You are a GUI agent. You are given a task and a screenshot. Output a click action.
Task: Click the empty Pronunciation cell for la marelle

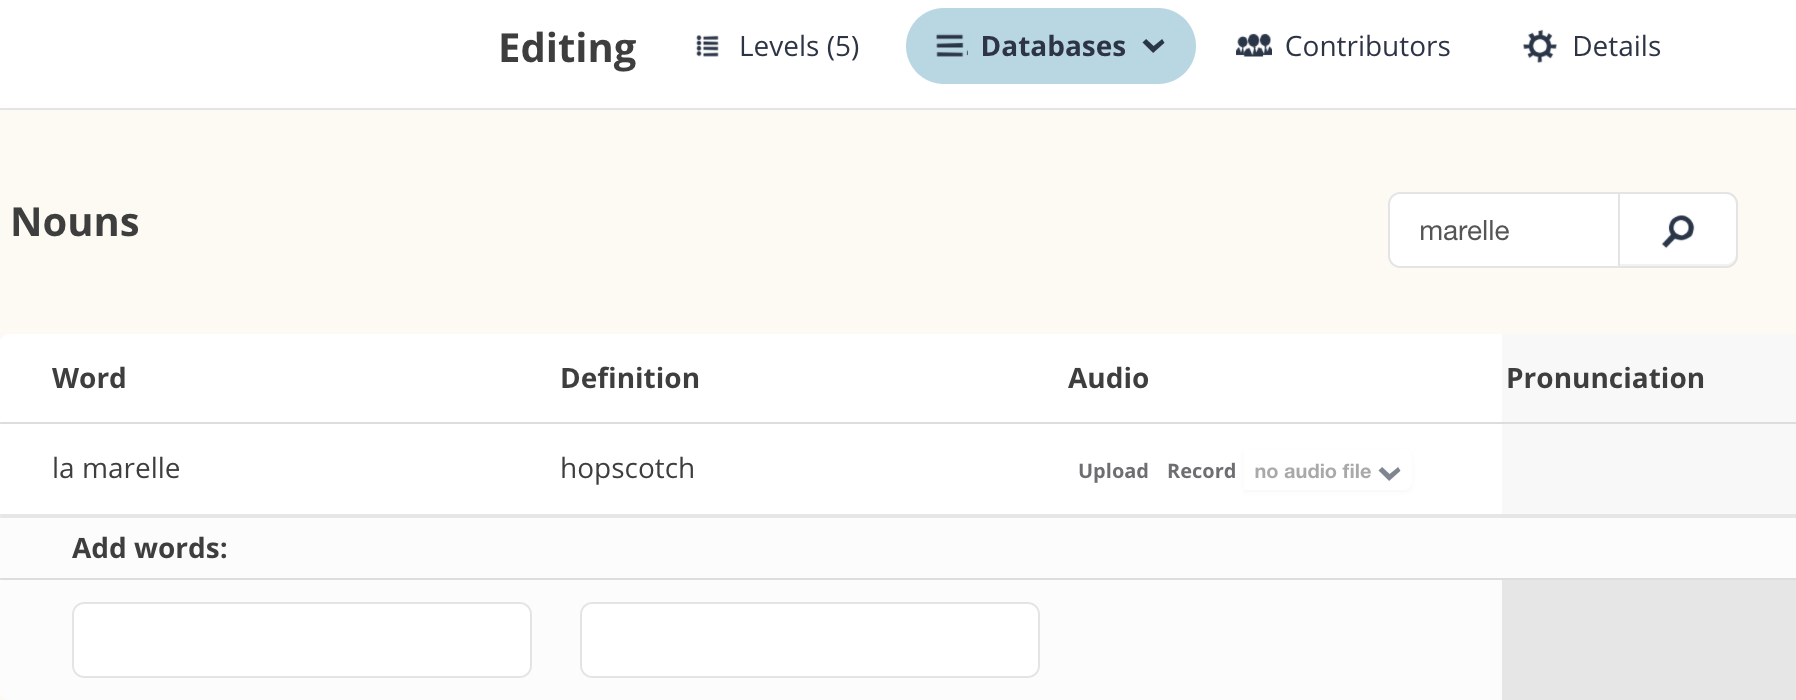(x=1647, y=469)
